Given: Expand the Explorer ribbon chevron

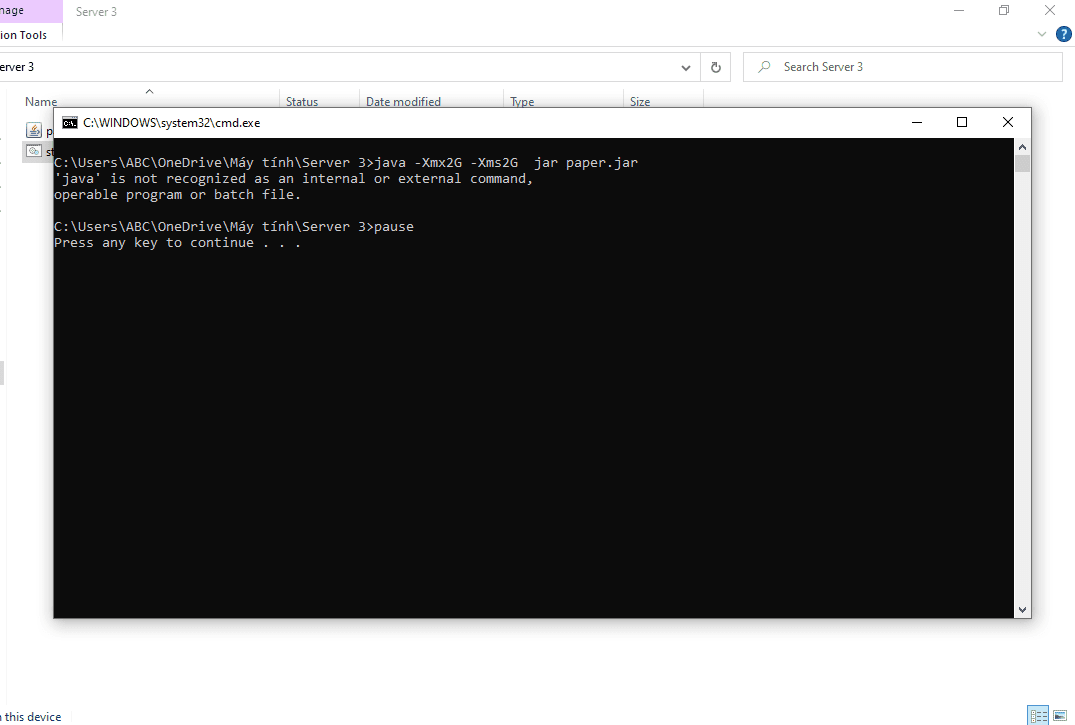Looking at the screenshot, I should click(1041, 34).
